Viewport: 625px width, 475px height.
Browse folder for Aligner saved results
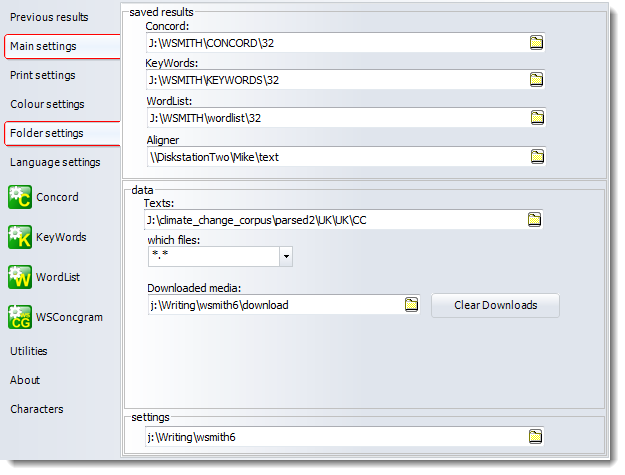pos(536,156)
